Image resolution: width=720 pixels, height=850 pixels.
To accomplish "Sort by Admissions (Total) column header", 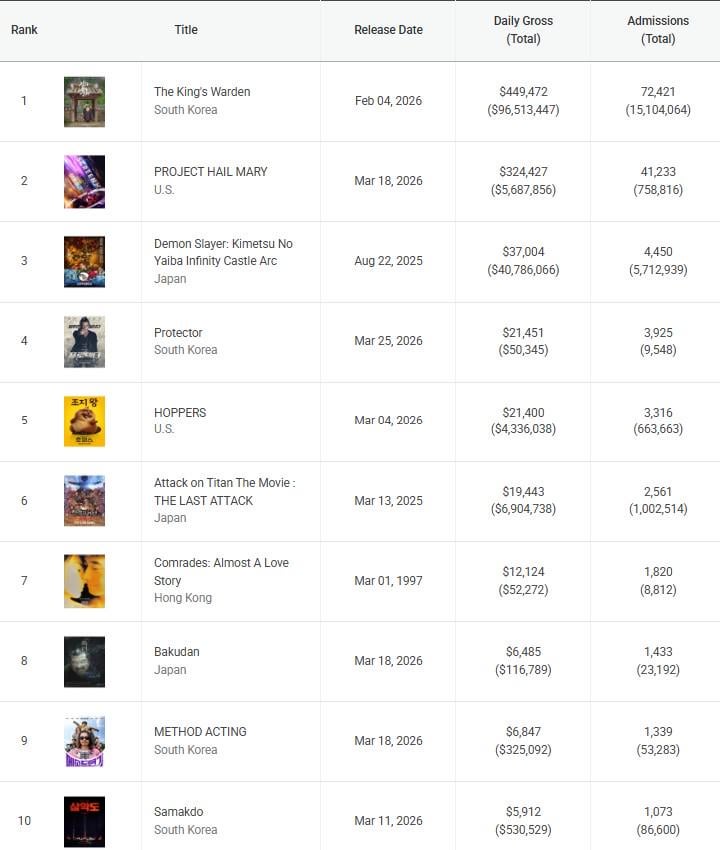I will click(x=657, y=30).
